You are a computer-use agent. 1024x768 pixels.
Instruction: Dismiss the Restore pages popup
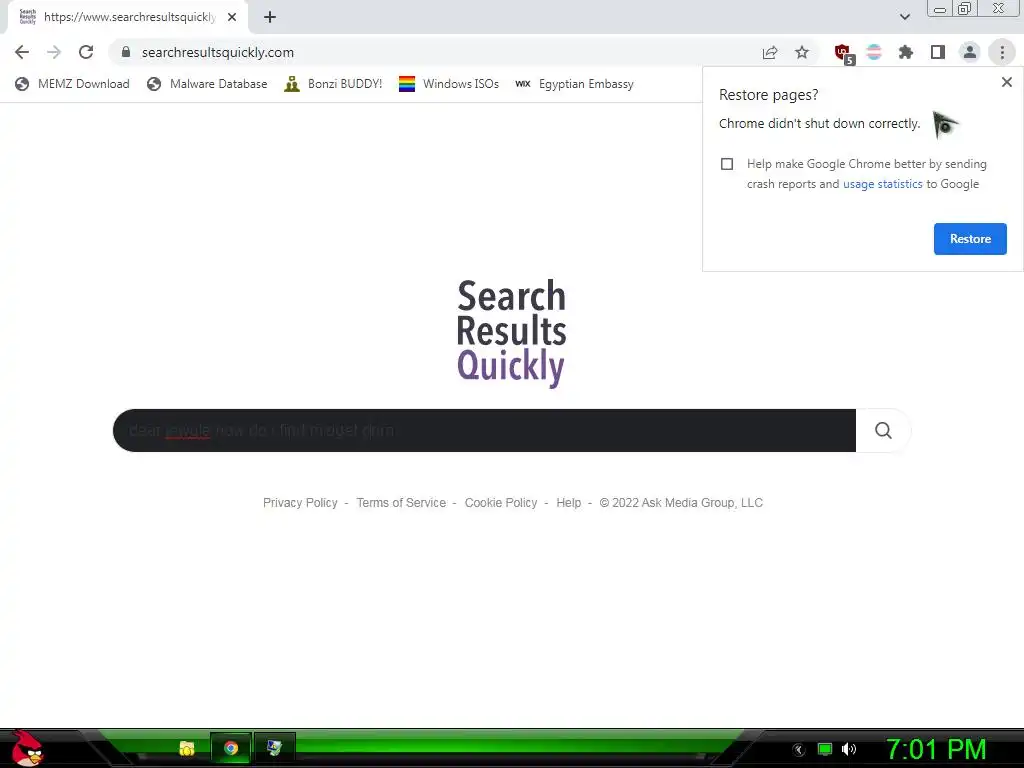click(x=1006, y=82)
